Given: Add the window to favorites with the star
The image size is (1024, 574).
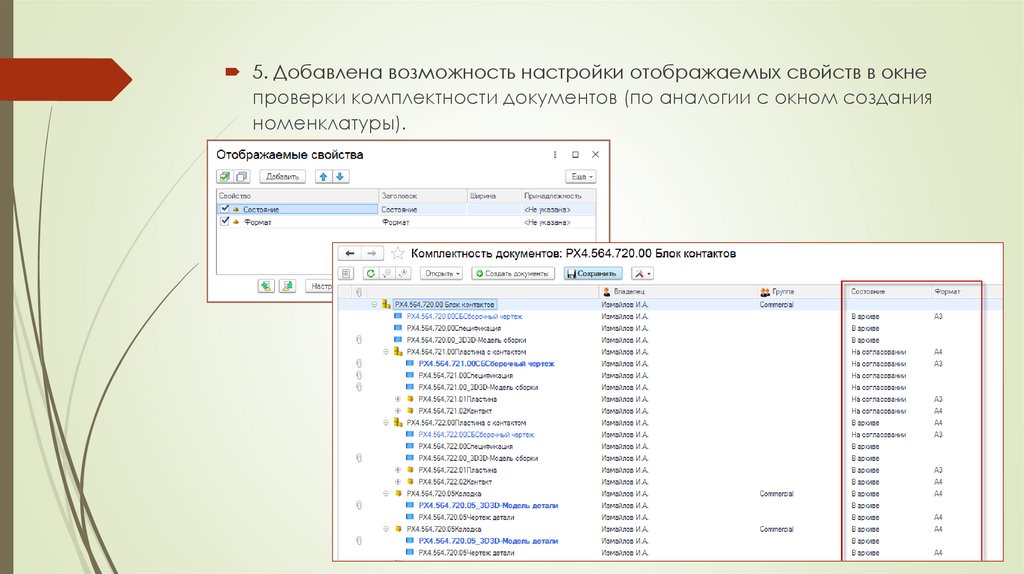Looking at the screenshot, I should coord(397,254).
